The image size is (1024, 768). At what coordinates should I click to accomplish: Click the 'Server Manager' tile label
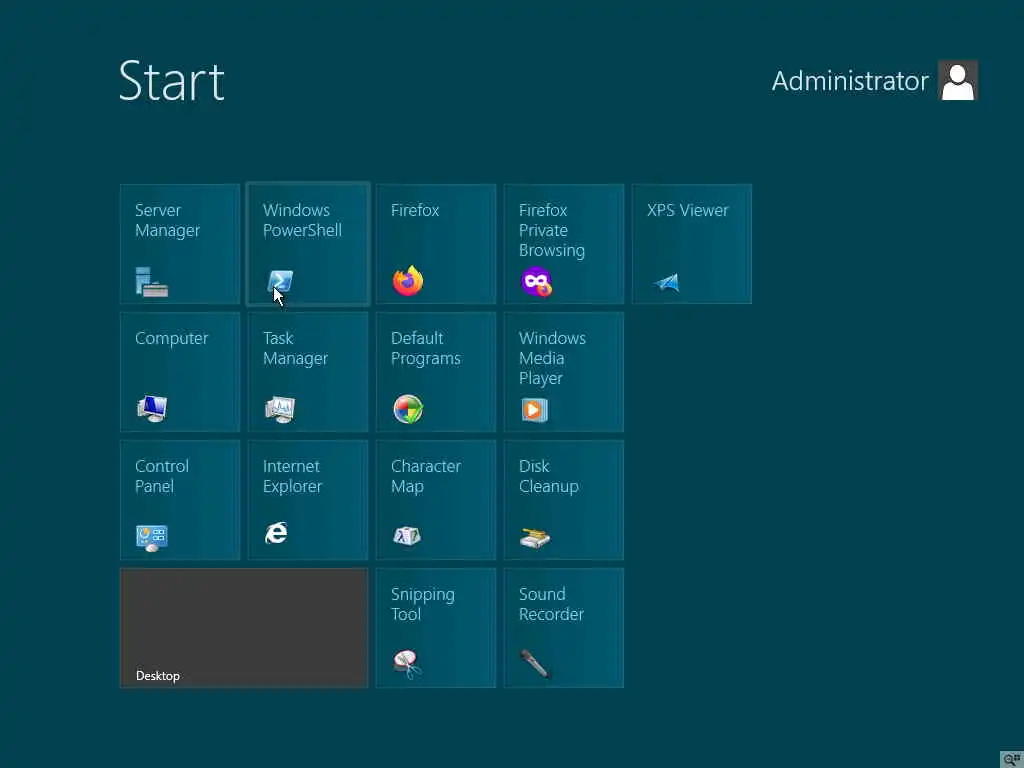coord(167,220)
